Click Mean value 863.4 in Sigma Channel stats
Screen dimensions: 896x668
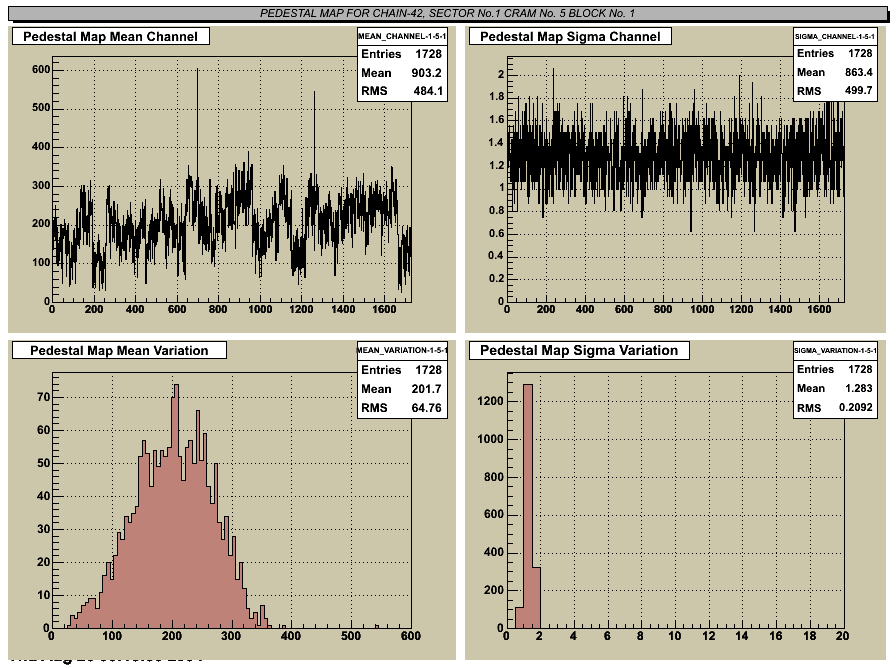[x=859, y=72]
